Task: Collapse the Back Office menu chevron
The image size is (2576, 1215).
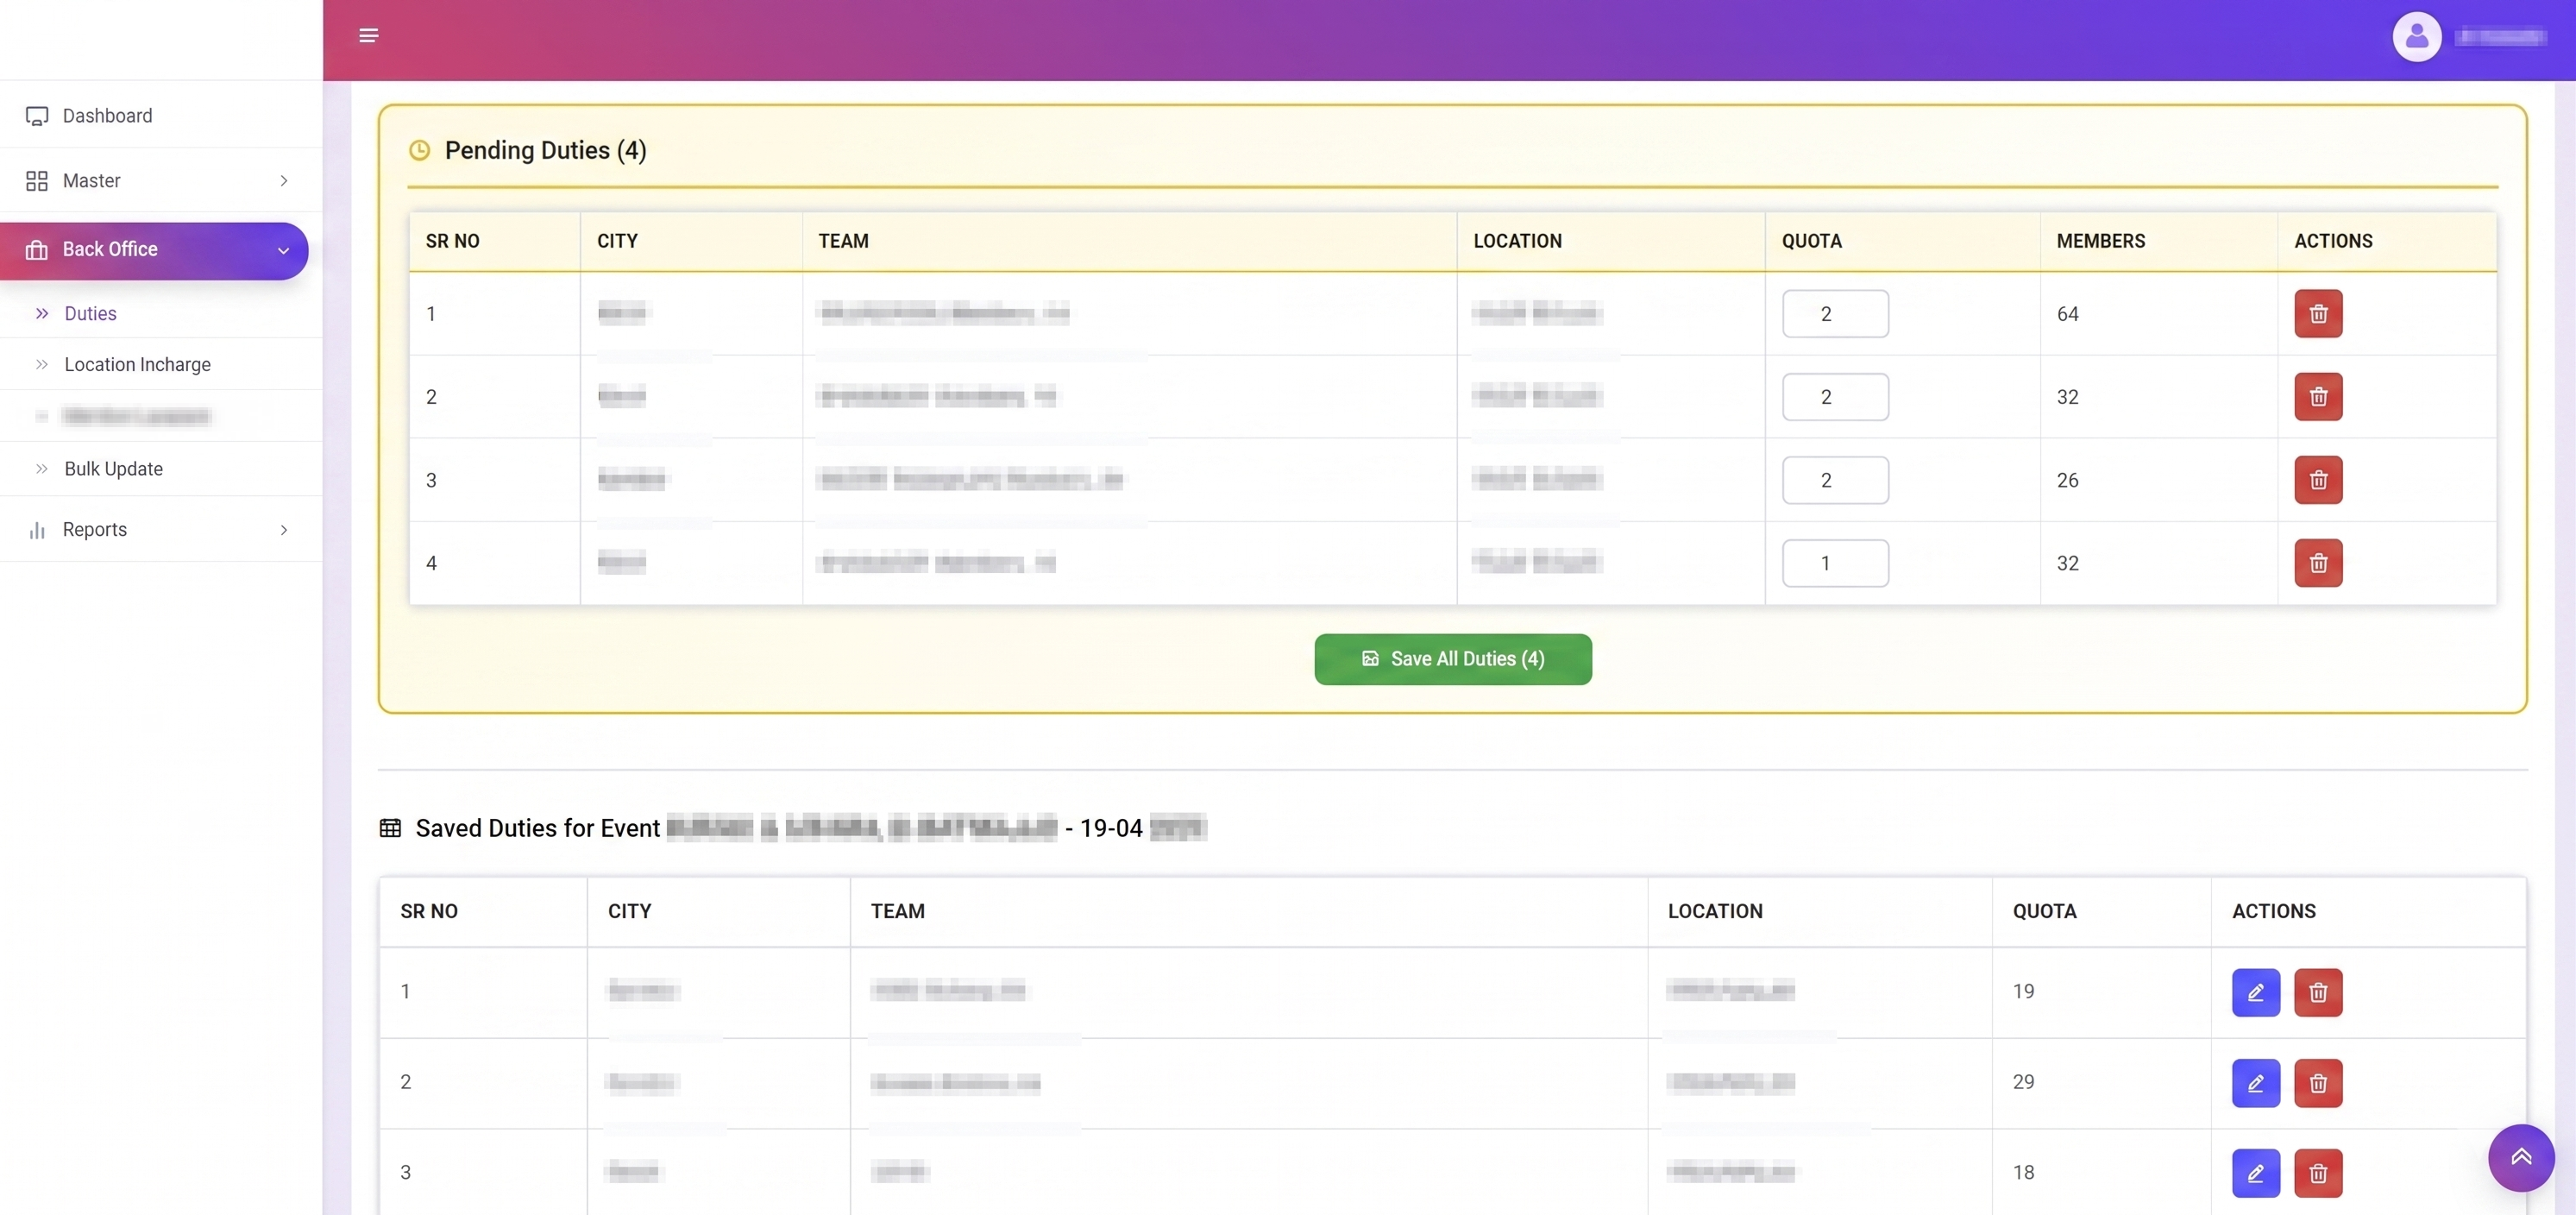Action: coord(284,250)
